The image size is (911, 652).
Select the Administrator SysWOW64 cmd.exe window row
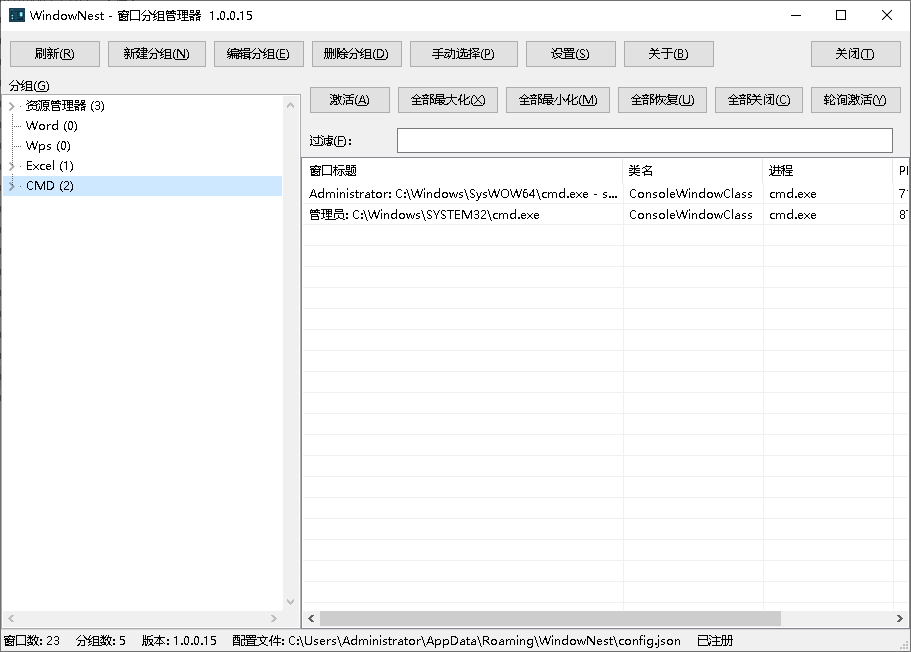[605, 194]
